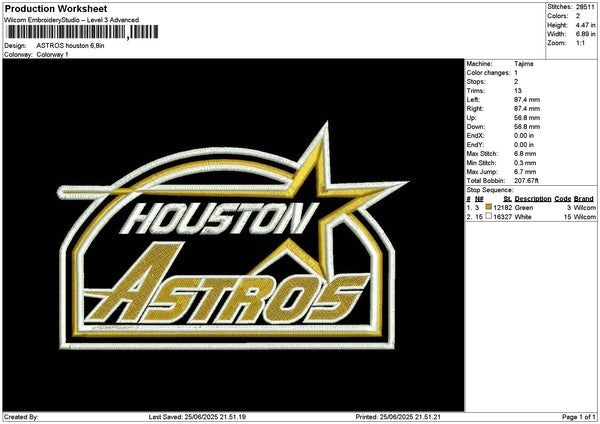Click the 'Stop Sequence:' heading
The image size is (600, 424).
click(x=490, y=190)
